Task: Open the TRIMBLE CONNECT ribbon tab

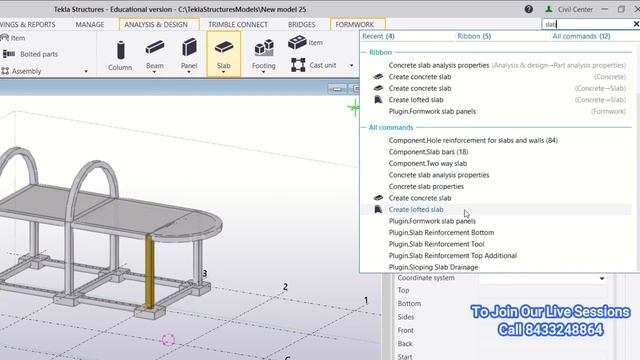Action: pyautogui.click(x=238, y=24)
